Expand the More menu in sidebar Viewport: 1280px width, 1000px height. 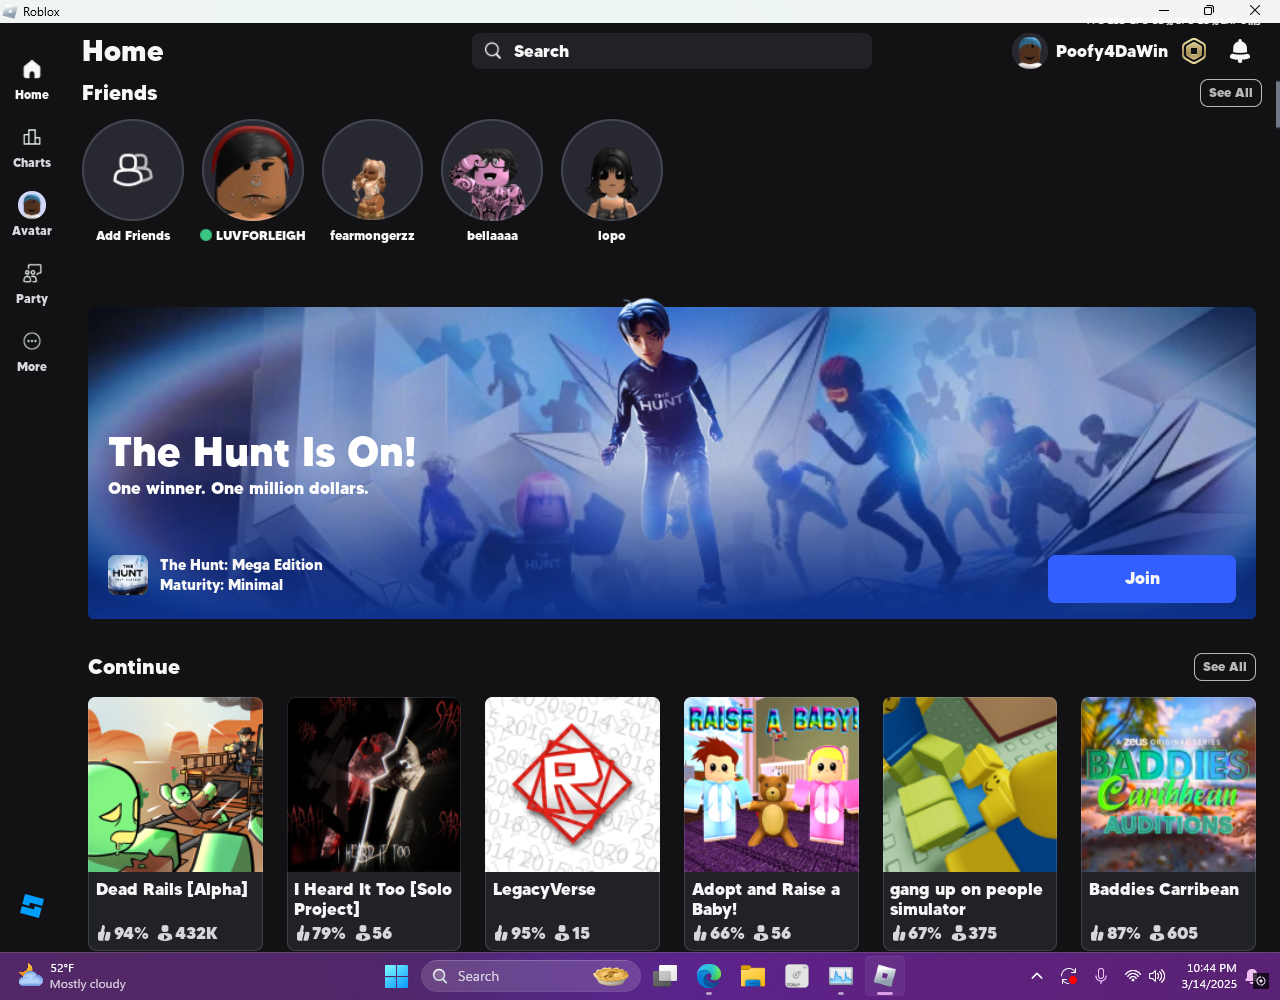coord(32,352)
